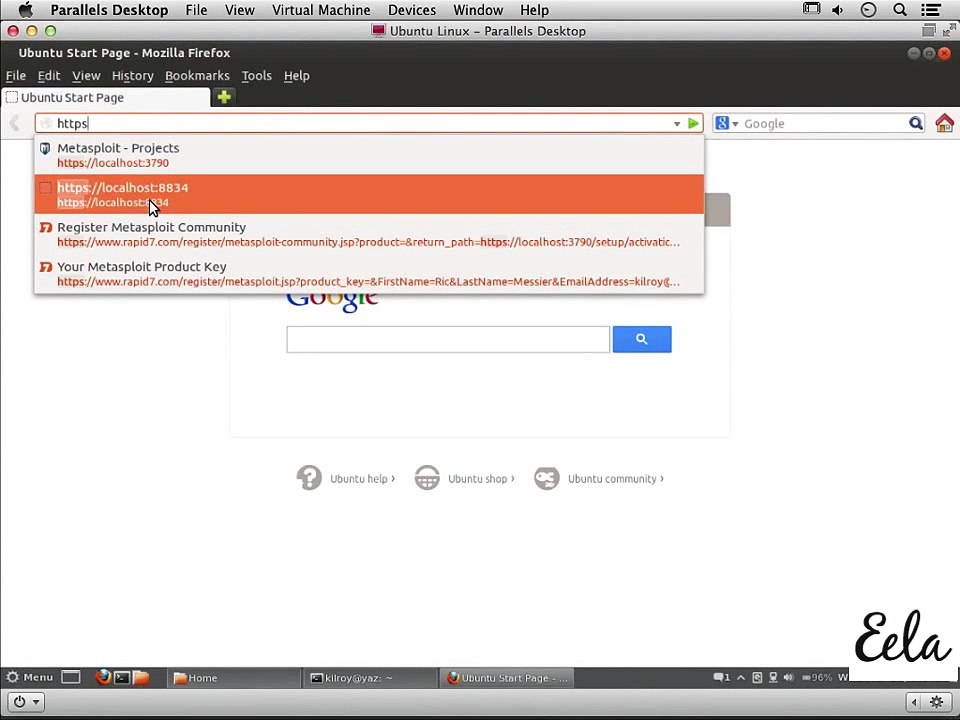Switch to Ubuntu Start Page taskbar button
960x720 pixels.
507,678
